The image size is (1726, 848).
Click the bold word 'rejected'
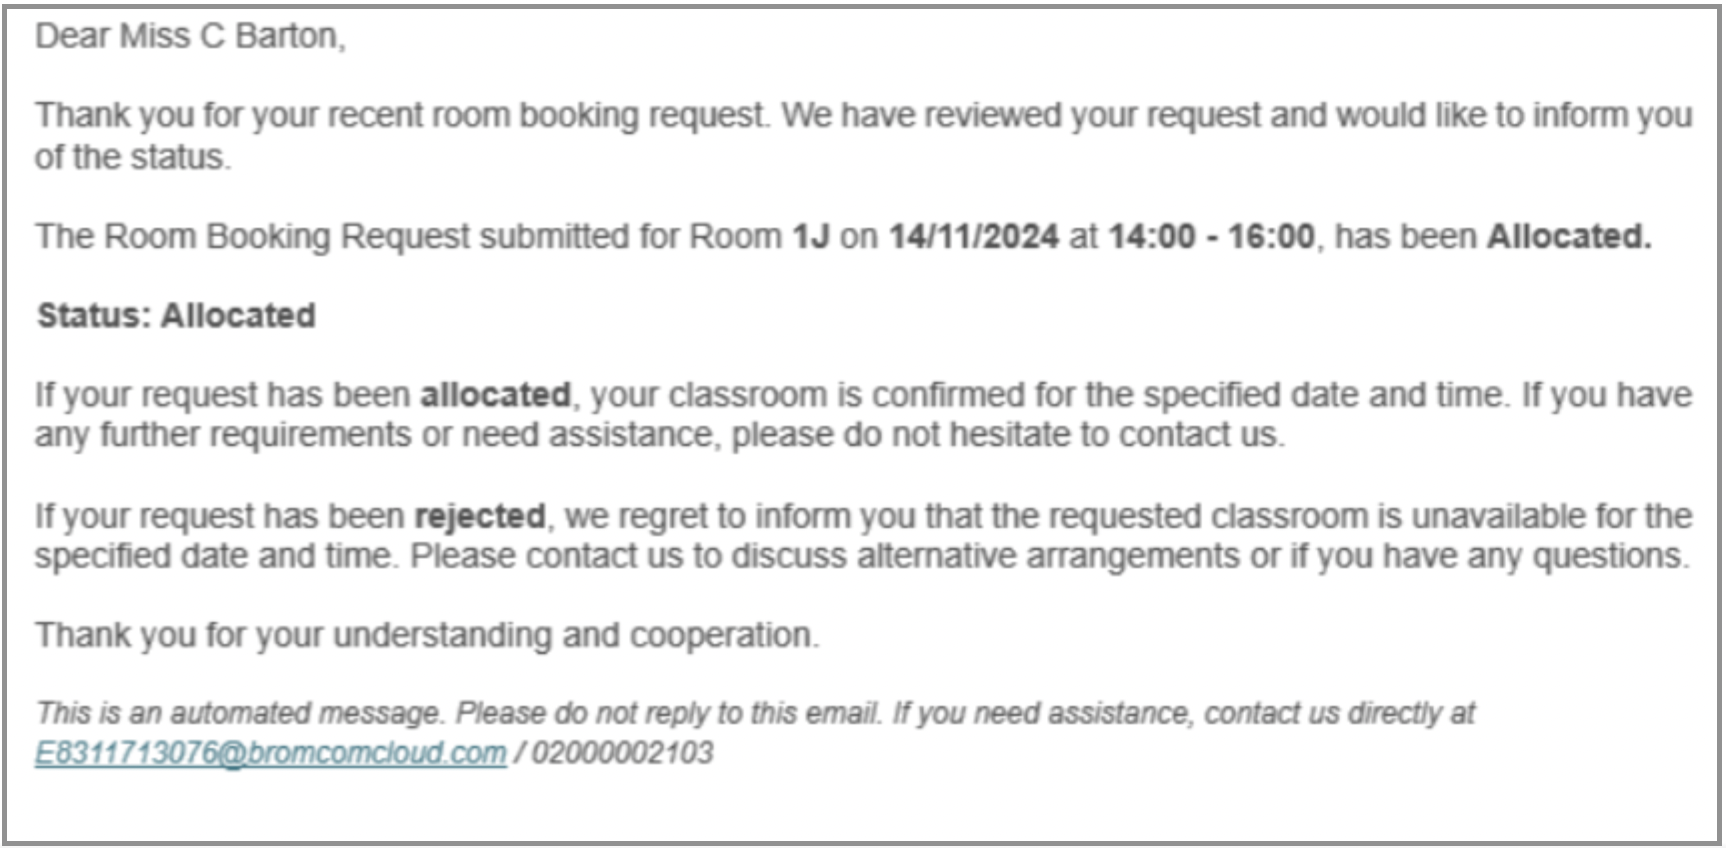click(x=480, y=516)
